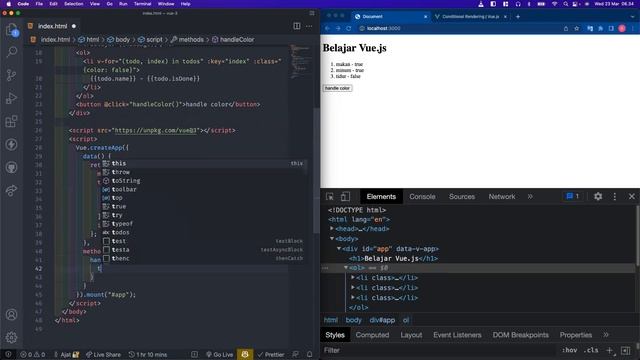
Task: Open the Search view in VS Code
Action: 12,52
